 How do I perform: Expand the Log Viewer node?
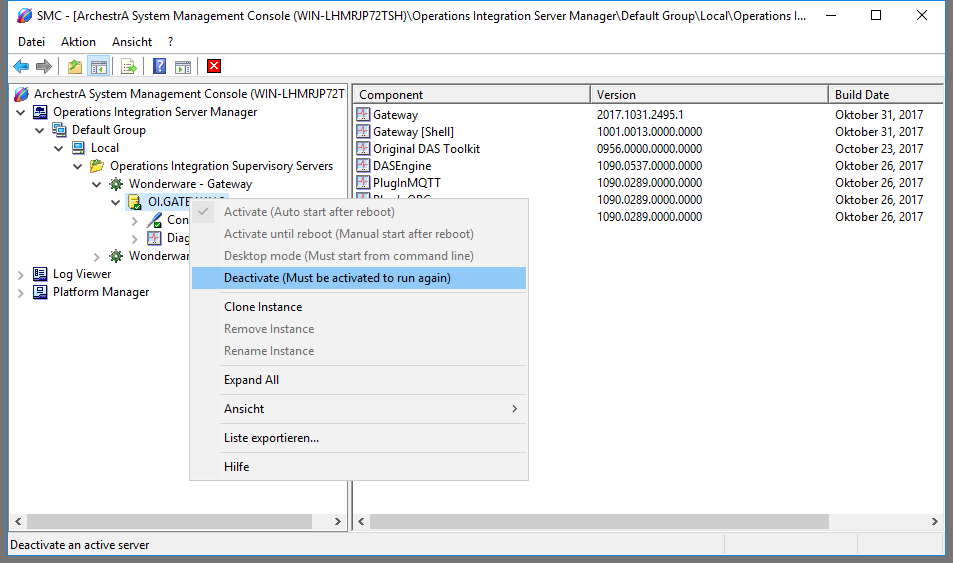point(21,274)
